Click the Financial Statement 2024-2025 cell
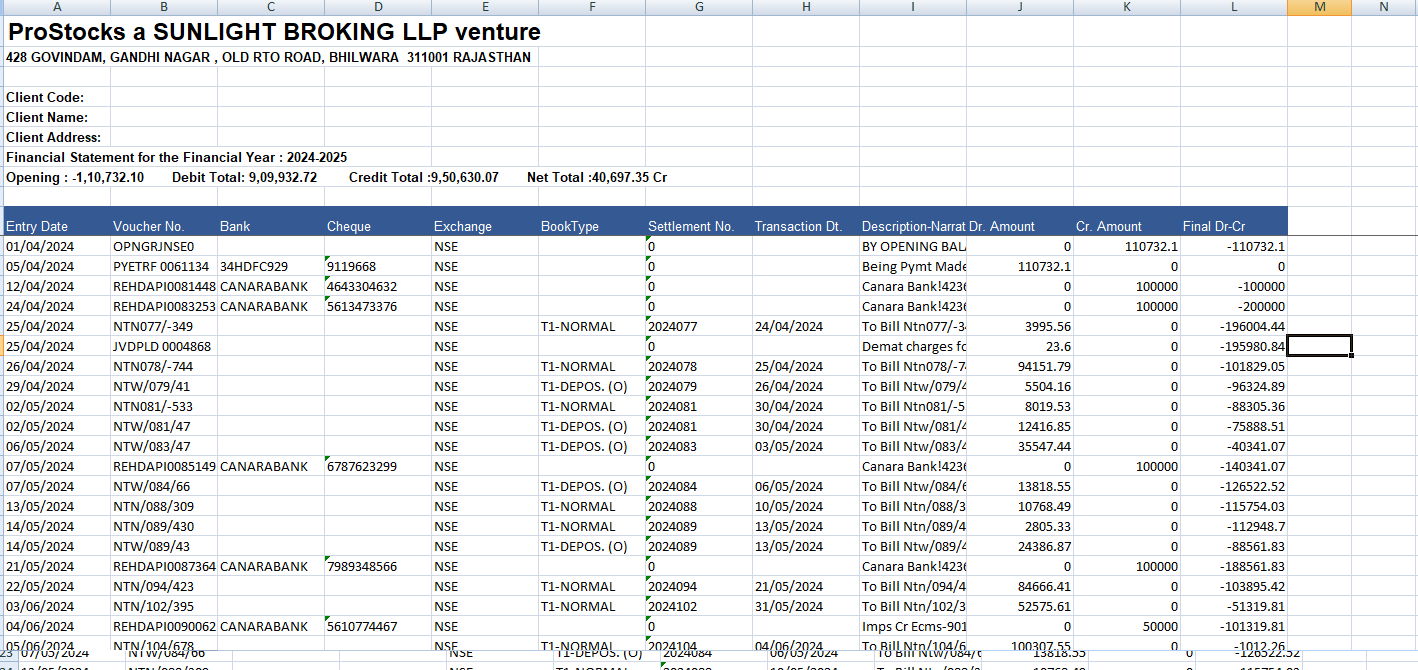 [x=177, y=157]
